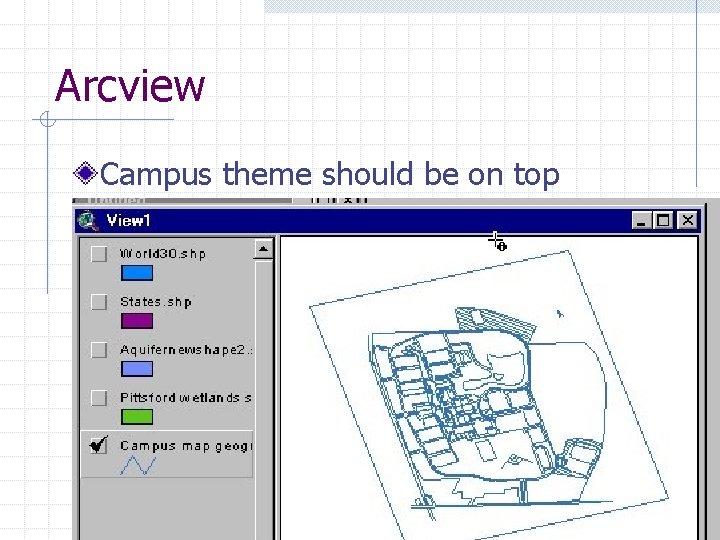Select the World30.shp theme name
This screenshot has height=540, width=720.
point(163,254)
